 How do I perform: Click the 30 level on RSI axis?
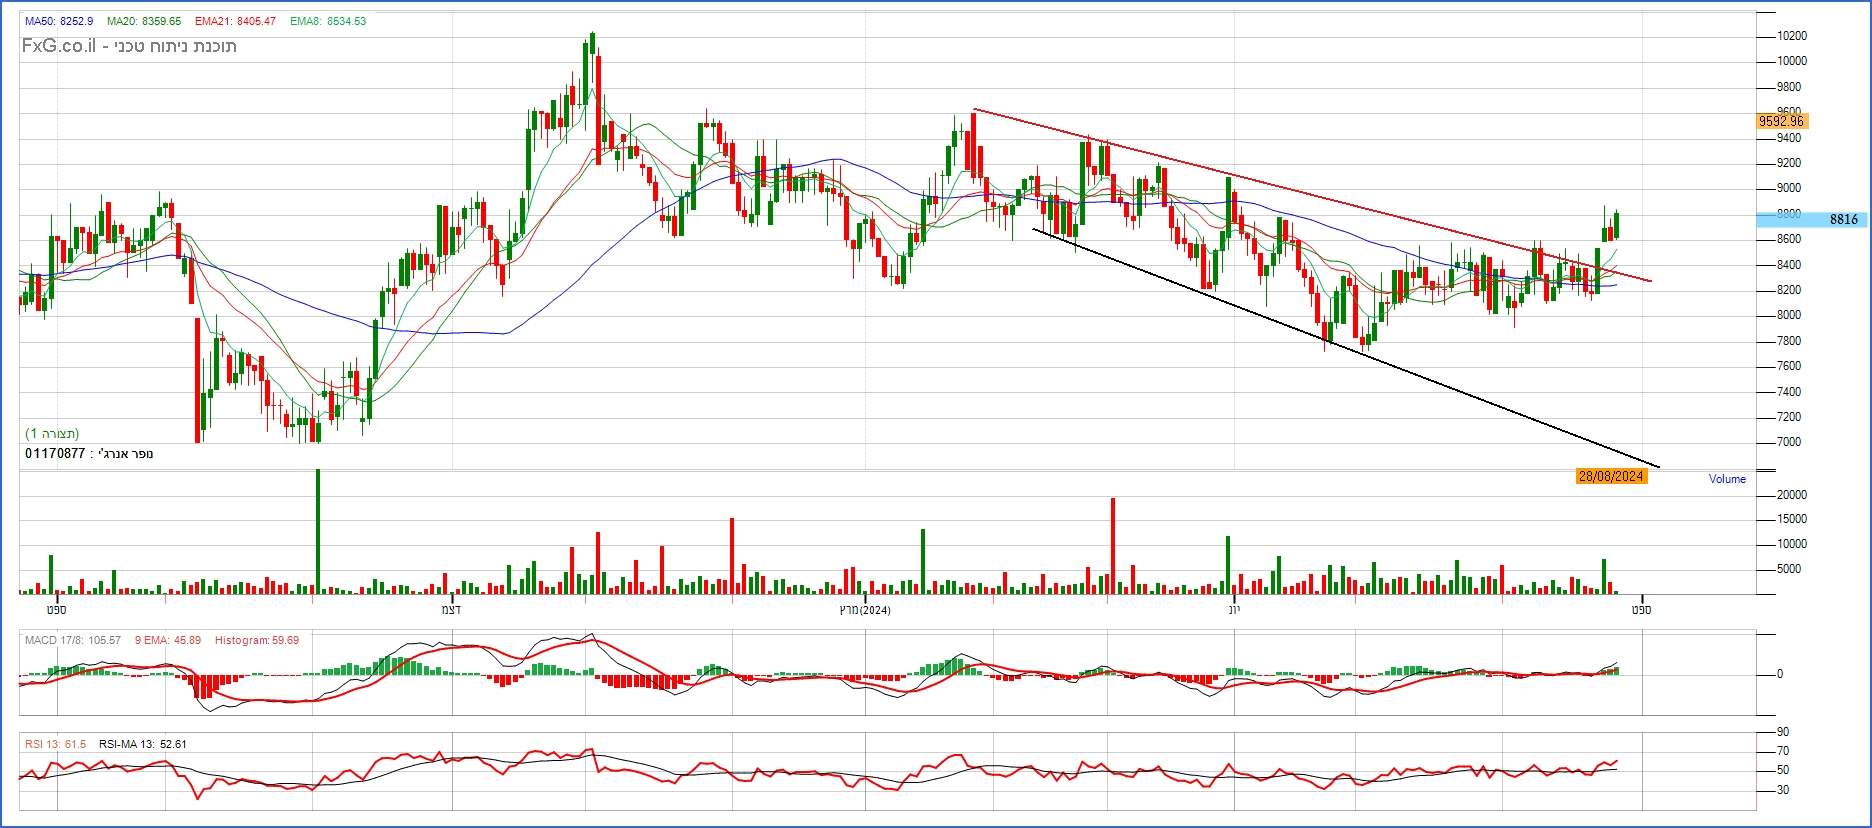pos(1783,790)
